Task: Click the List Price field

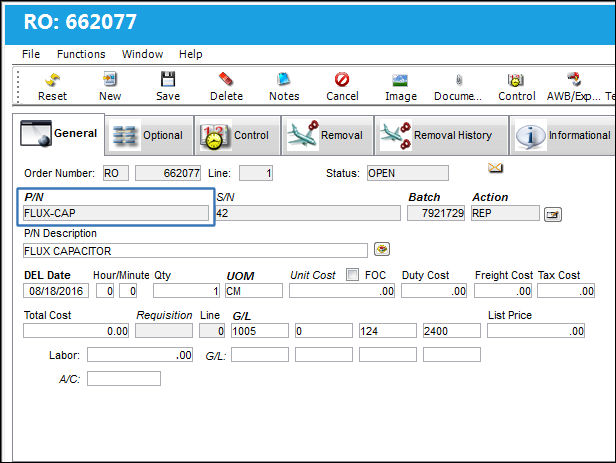Action: pos(536,331)
